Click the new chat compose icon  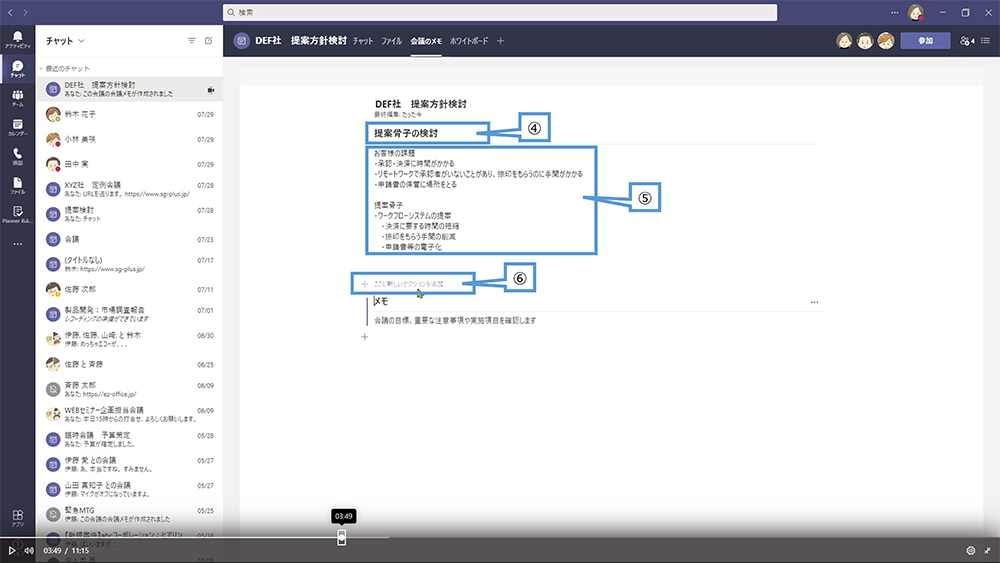pos(208,41)
